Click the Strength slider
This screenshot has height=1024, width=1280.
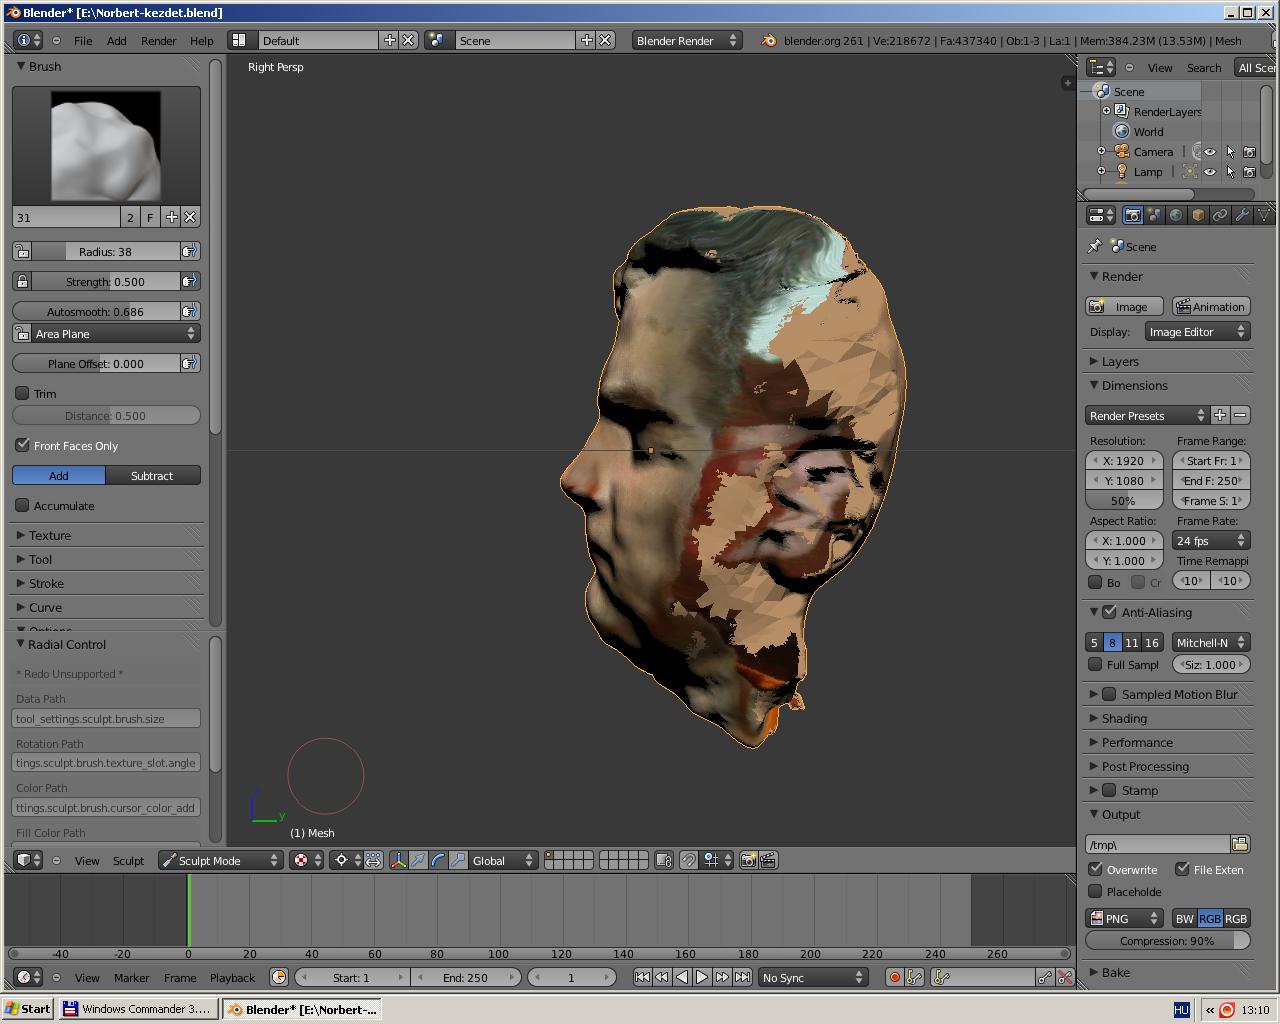pyautogui.click(x=105, y=281)
